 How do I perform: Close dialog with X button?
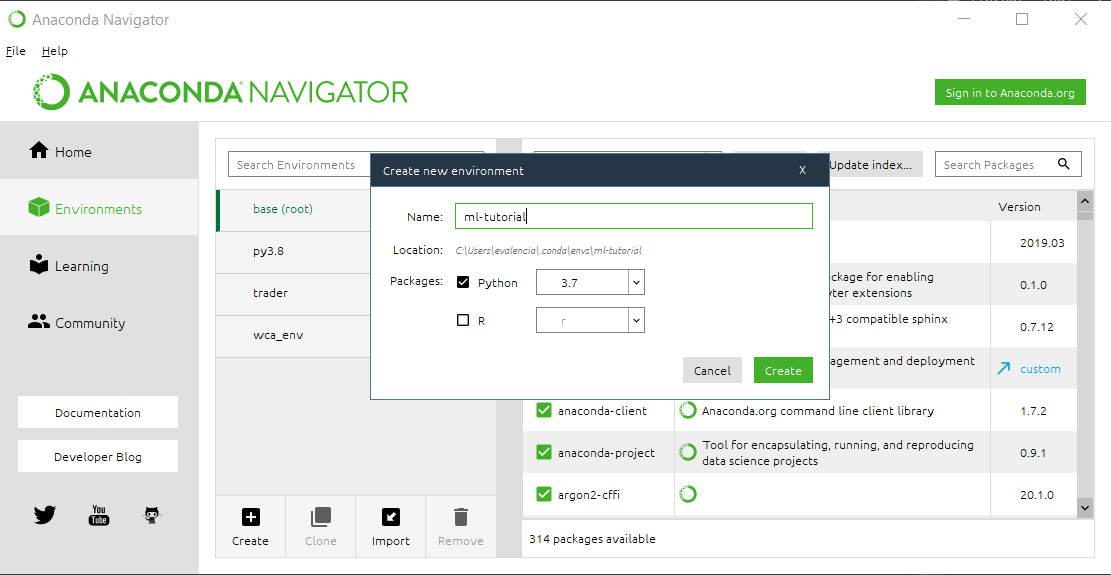pyautogui.click(x=802, y=170)
